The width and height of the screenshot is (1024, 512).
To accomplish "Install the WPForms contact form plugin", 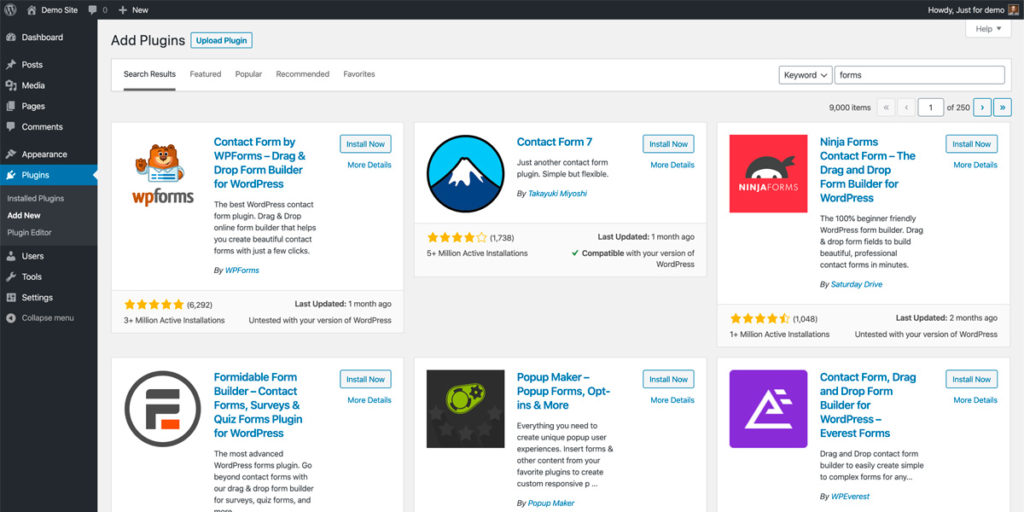I will tap(366, 144).
